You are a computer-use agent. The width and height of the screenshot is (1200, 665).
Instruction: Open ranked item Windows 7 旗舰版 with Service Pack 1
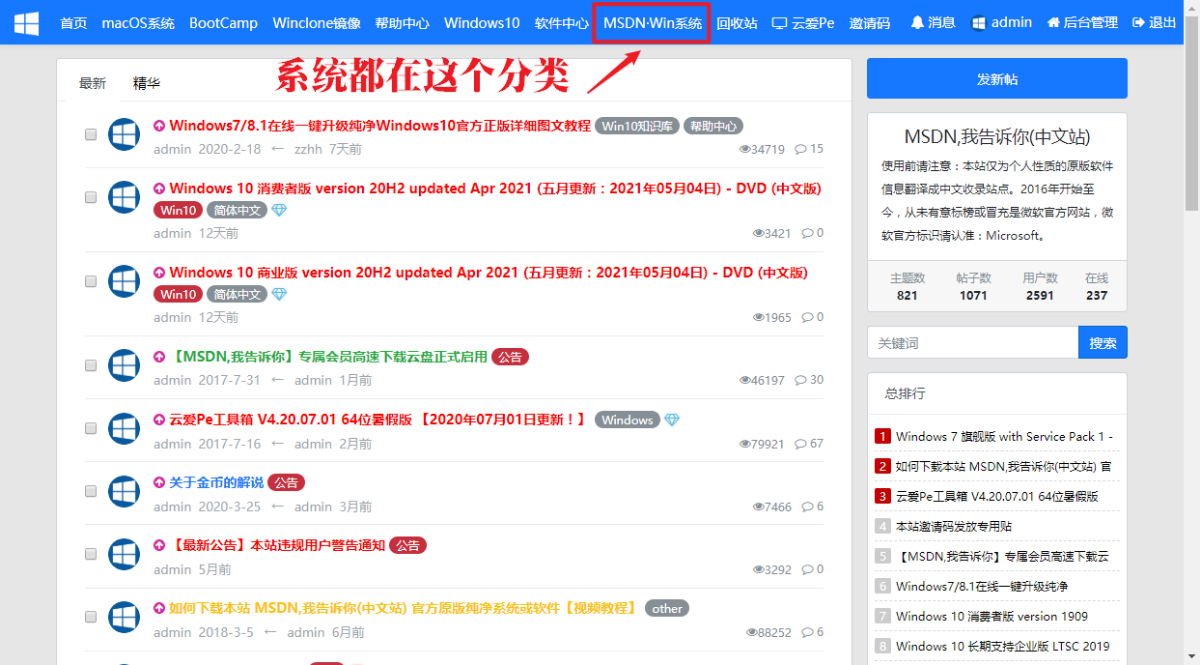1003,436
